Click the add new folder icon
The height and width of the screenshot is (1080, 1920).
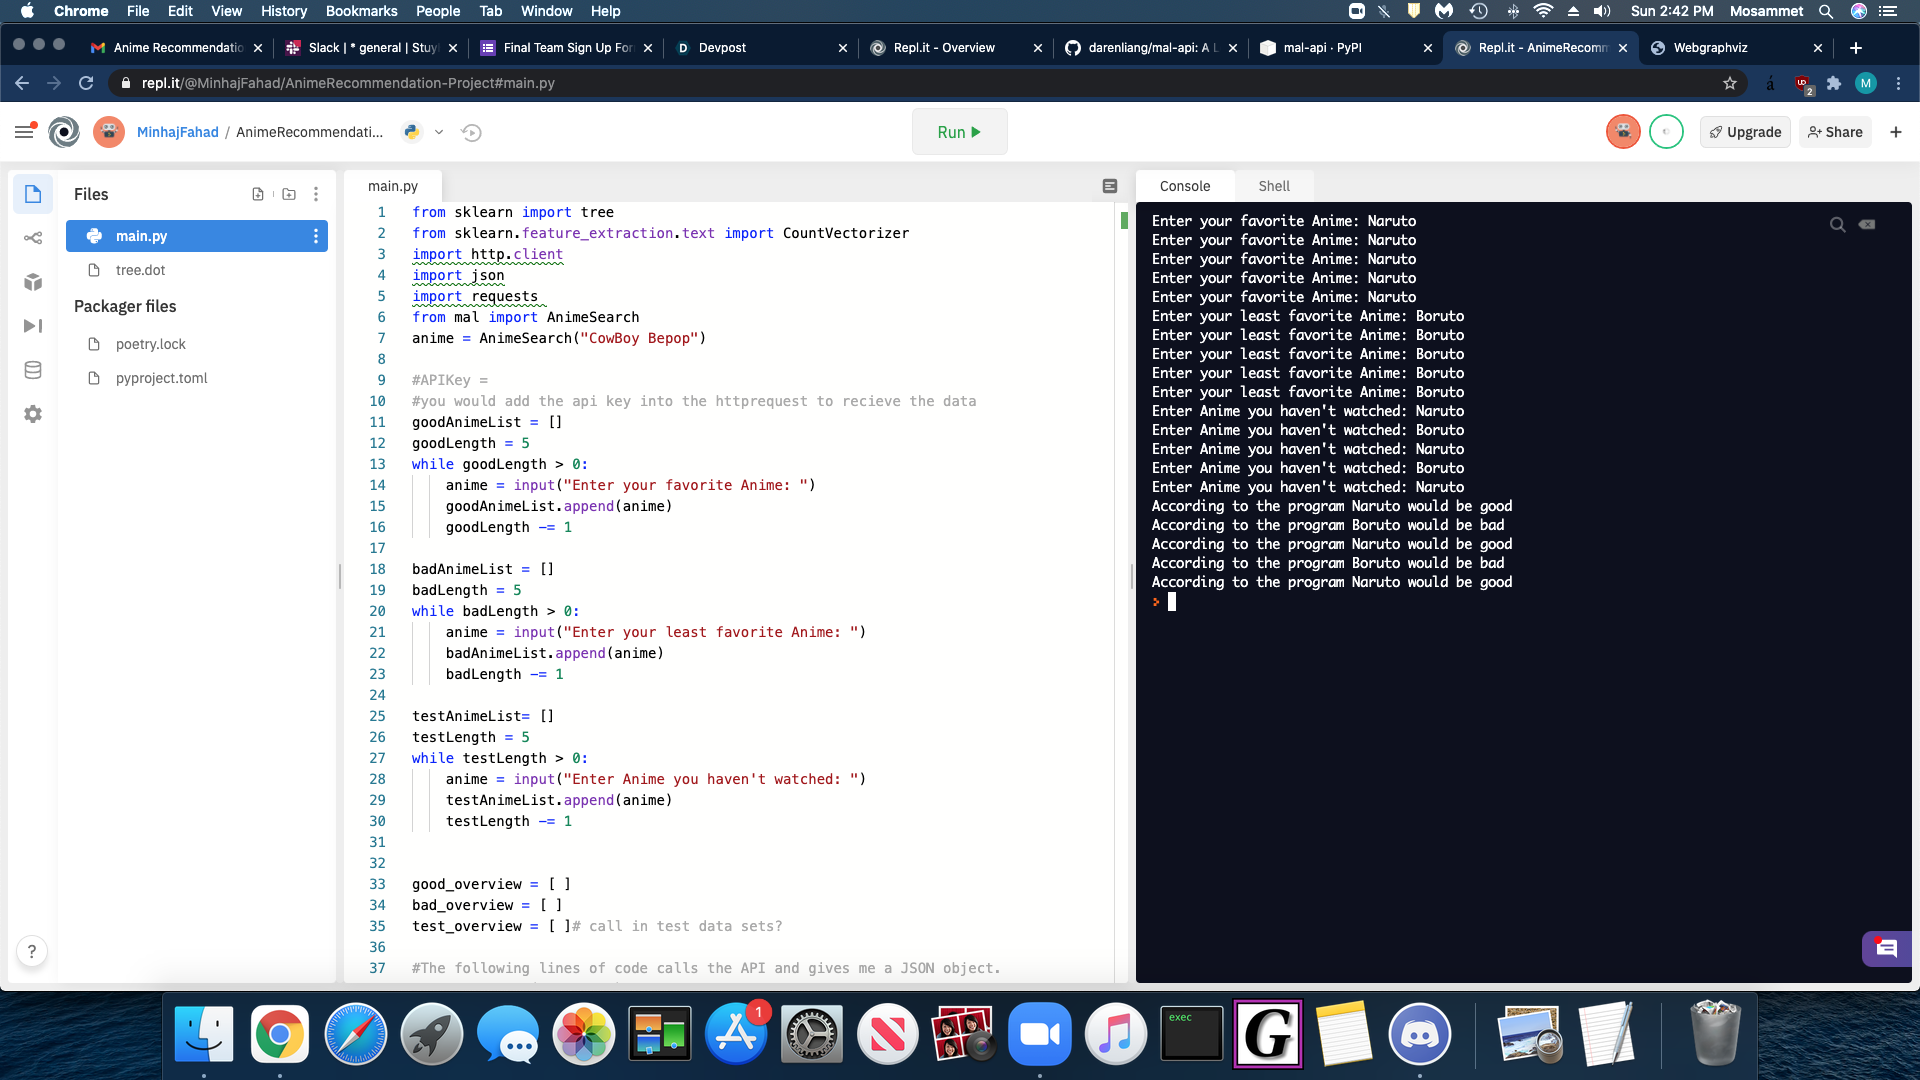(289, 194)
